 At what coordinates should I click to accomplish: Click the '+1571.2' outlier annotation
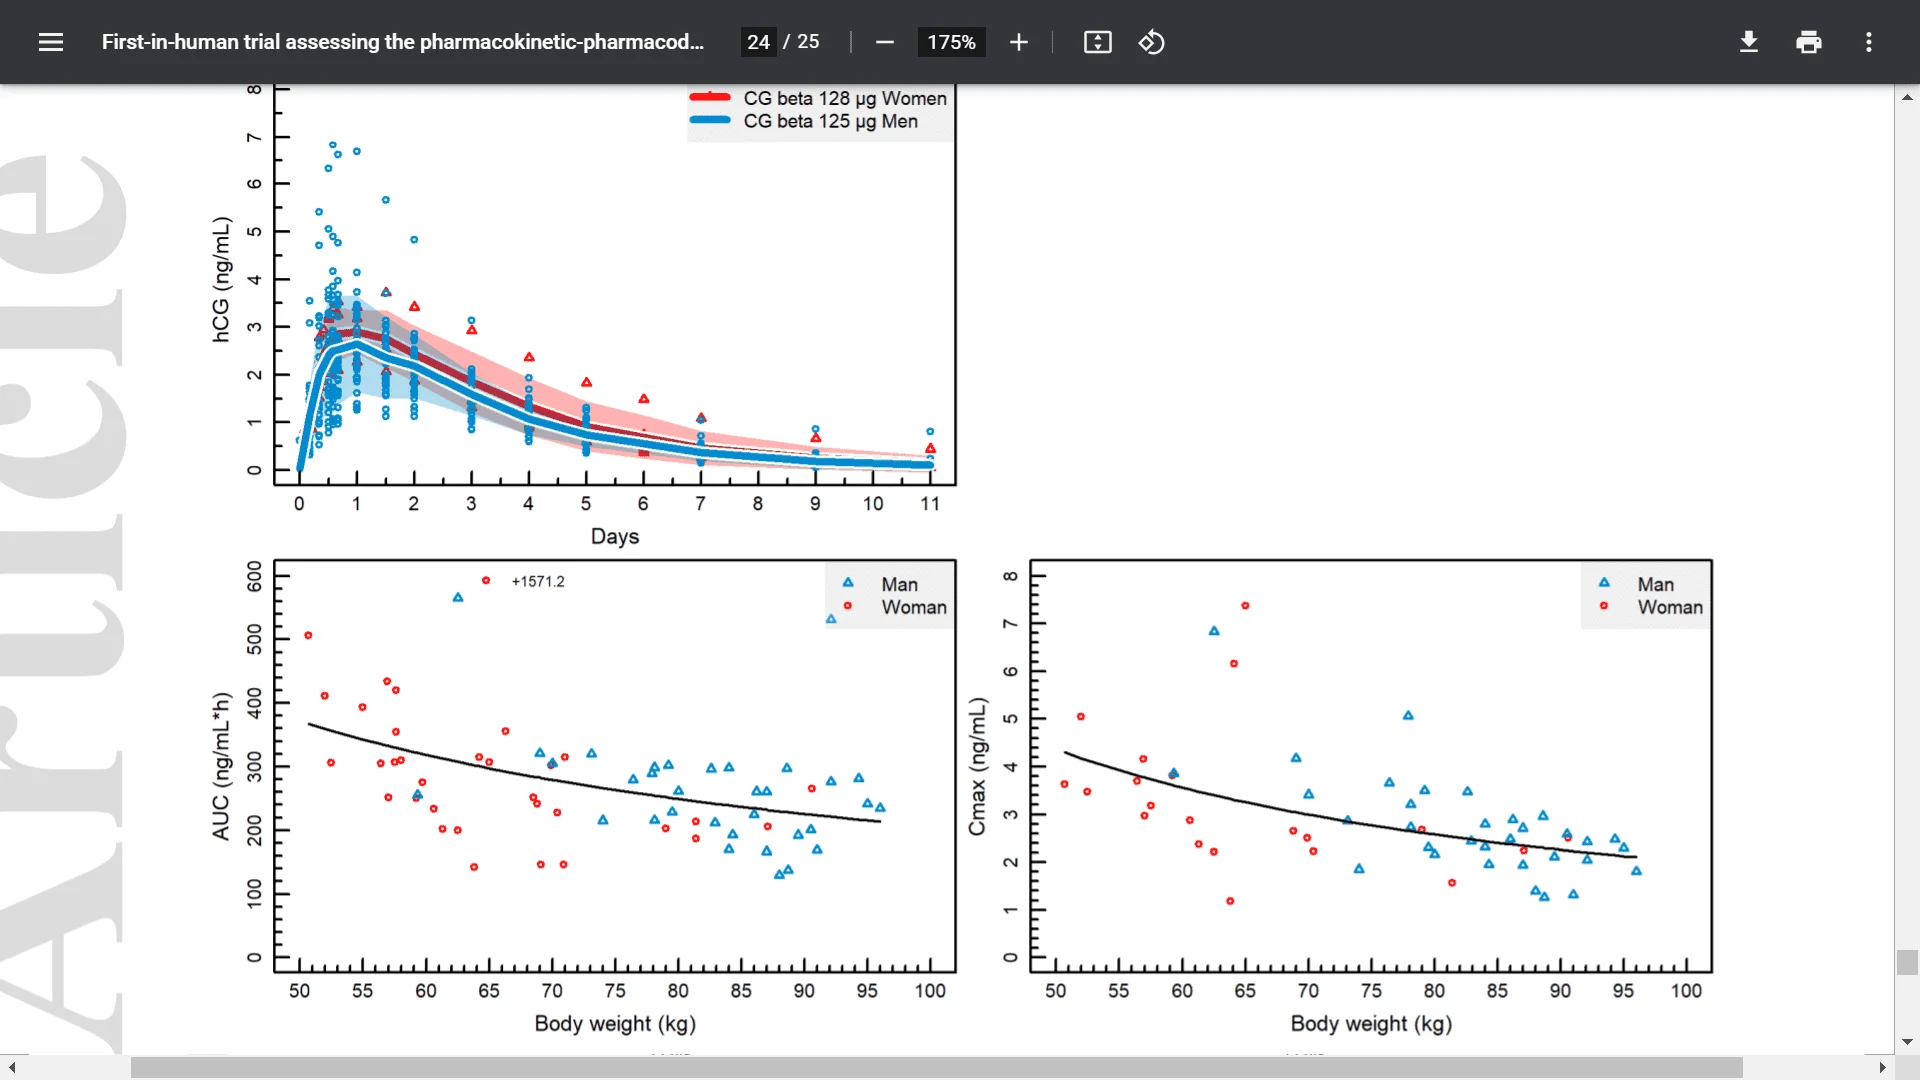[538, 581]
